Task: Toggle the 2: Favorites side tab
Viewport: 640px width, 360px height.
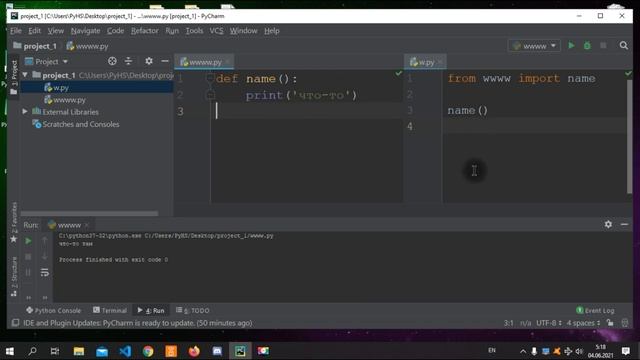Action: (x=14, y=222)
